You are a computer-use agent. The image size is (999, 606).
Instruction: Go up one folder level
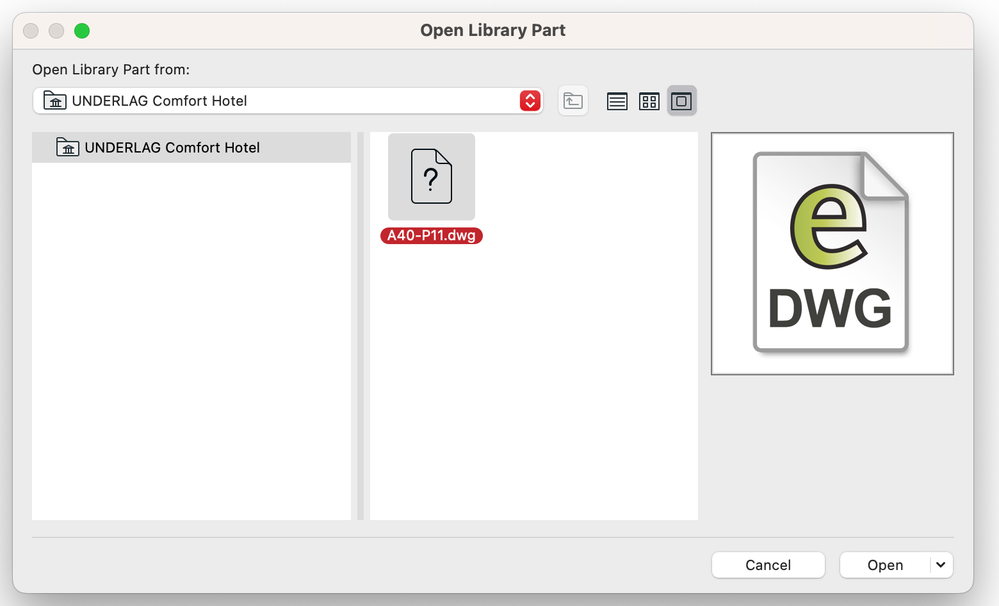[573, 101]
